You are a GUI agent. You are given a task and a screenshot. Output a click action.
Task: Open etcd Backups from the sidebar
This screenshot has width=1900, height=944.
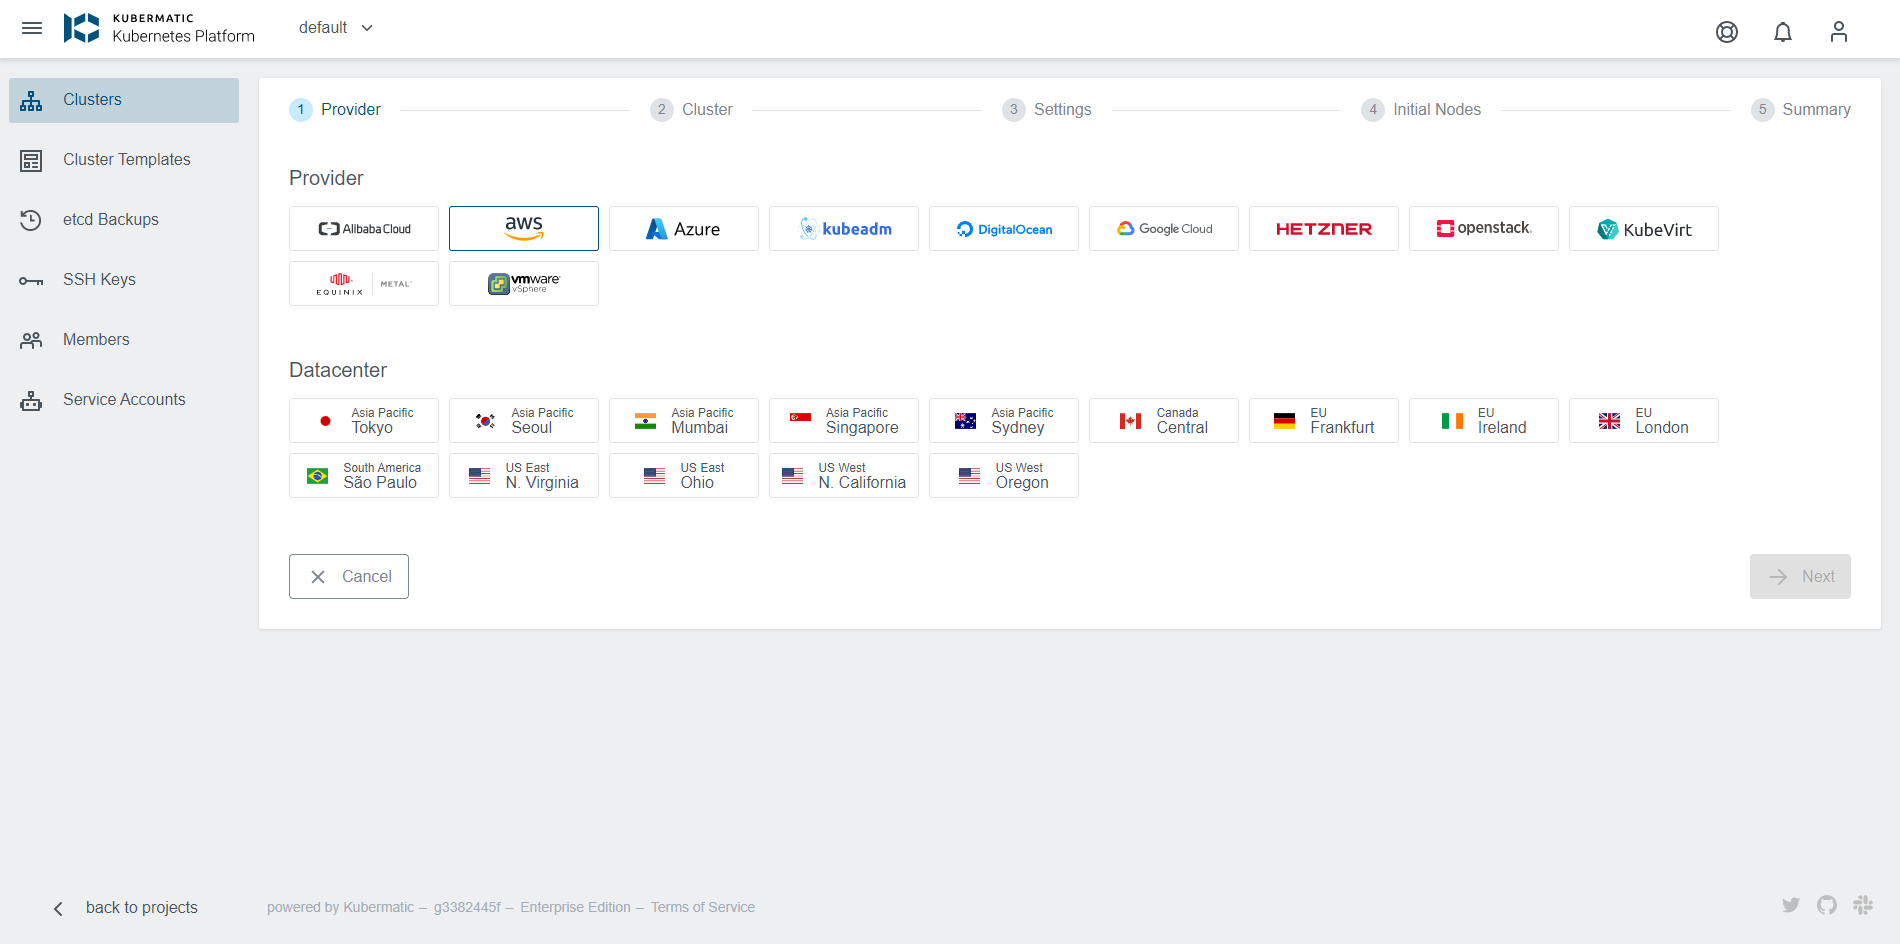(x=112, y=219)
